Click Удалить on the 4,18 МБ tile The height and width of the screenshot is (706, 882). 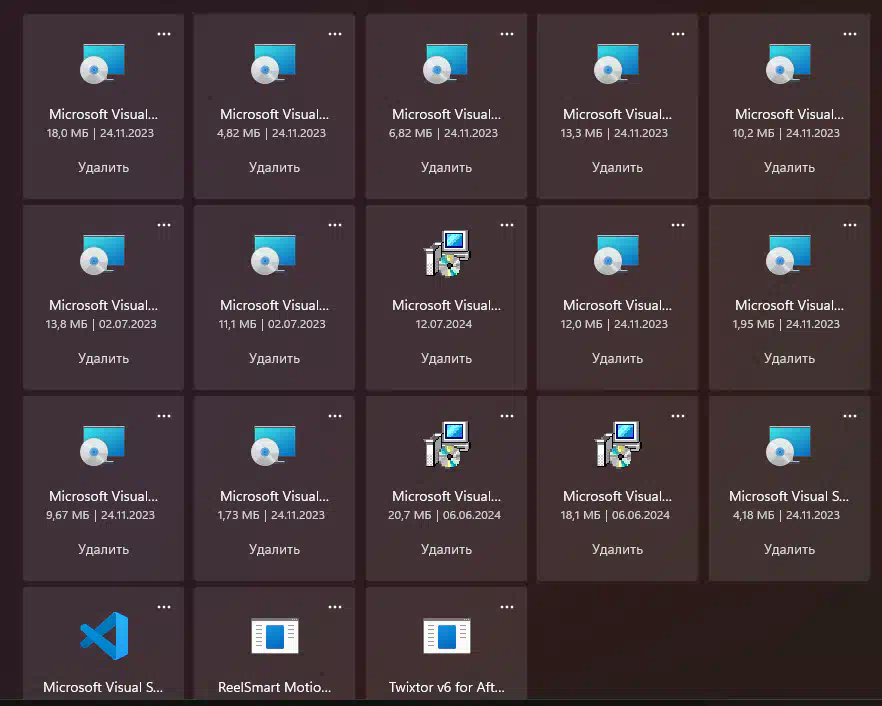pos(790,550)
